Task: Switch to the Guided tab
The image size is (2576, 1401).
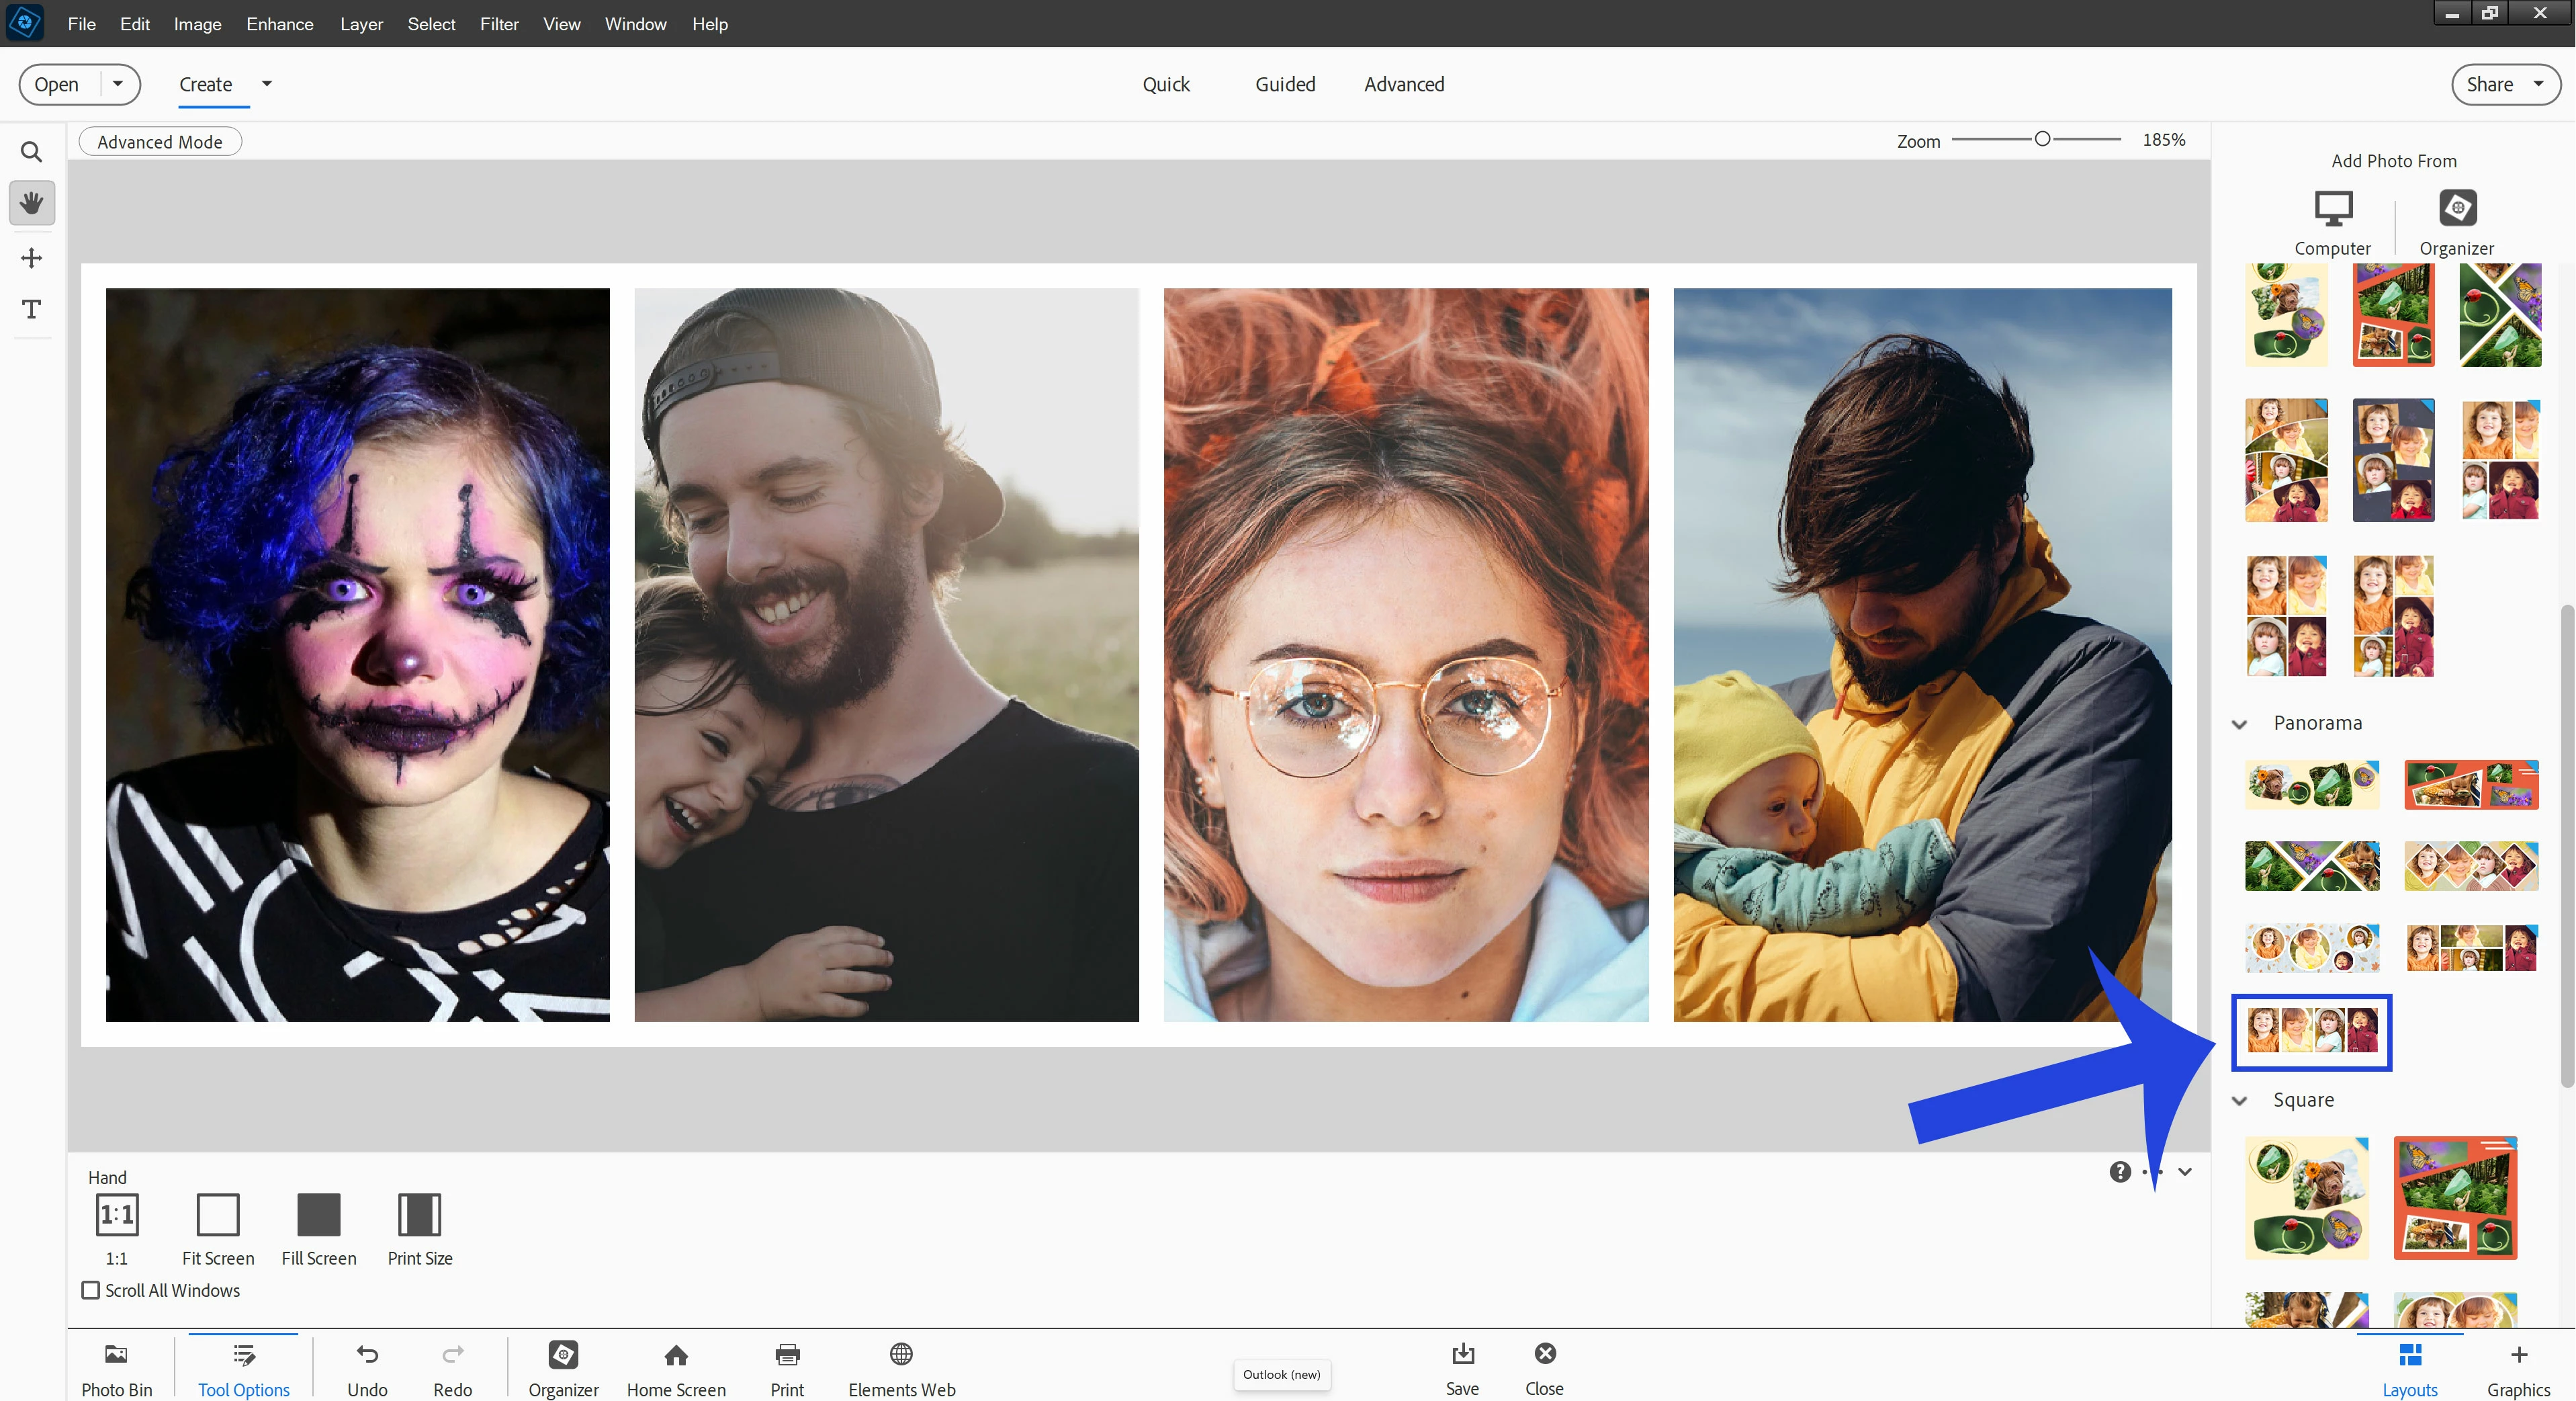Action: pos(1285,84)
